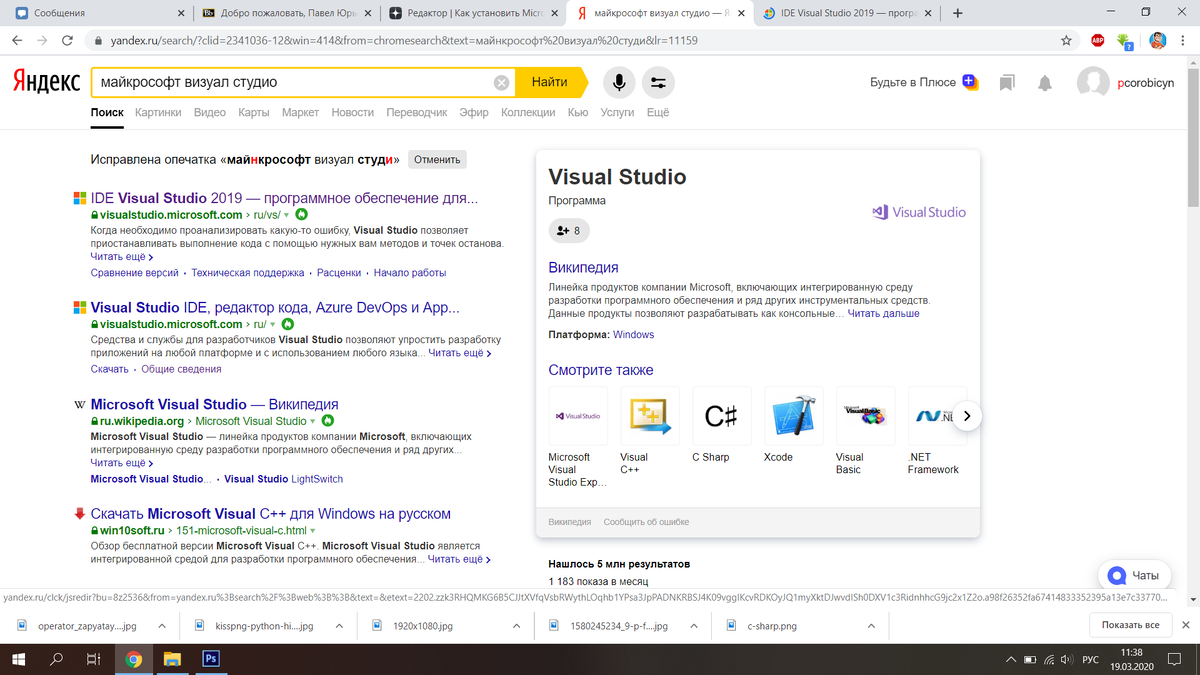The height and width of the screenshot is (675, 1200).
Task: Click the Visual Studio logo in info card
Action: [x=917, y=212]
